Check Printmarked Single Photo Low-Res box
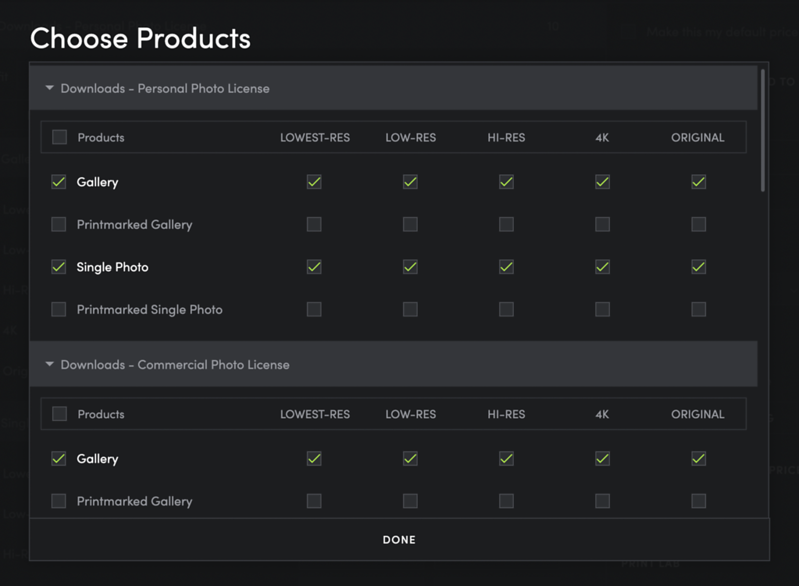The width and height of the screenshot is (799, 586). (x=410, y=309)
